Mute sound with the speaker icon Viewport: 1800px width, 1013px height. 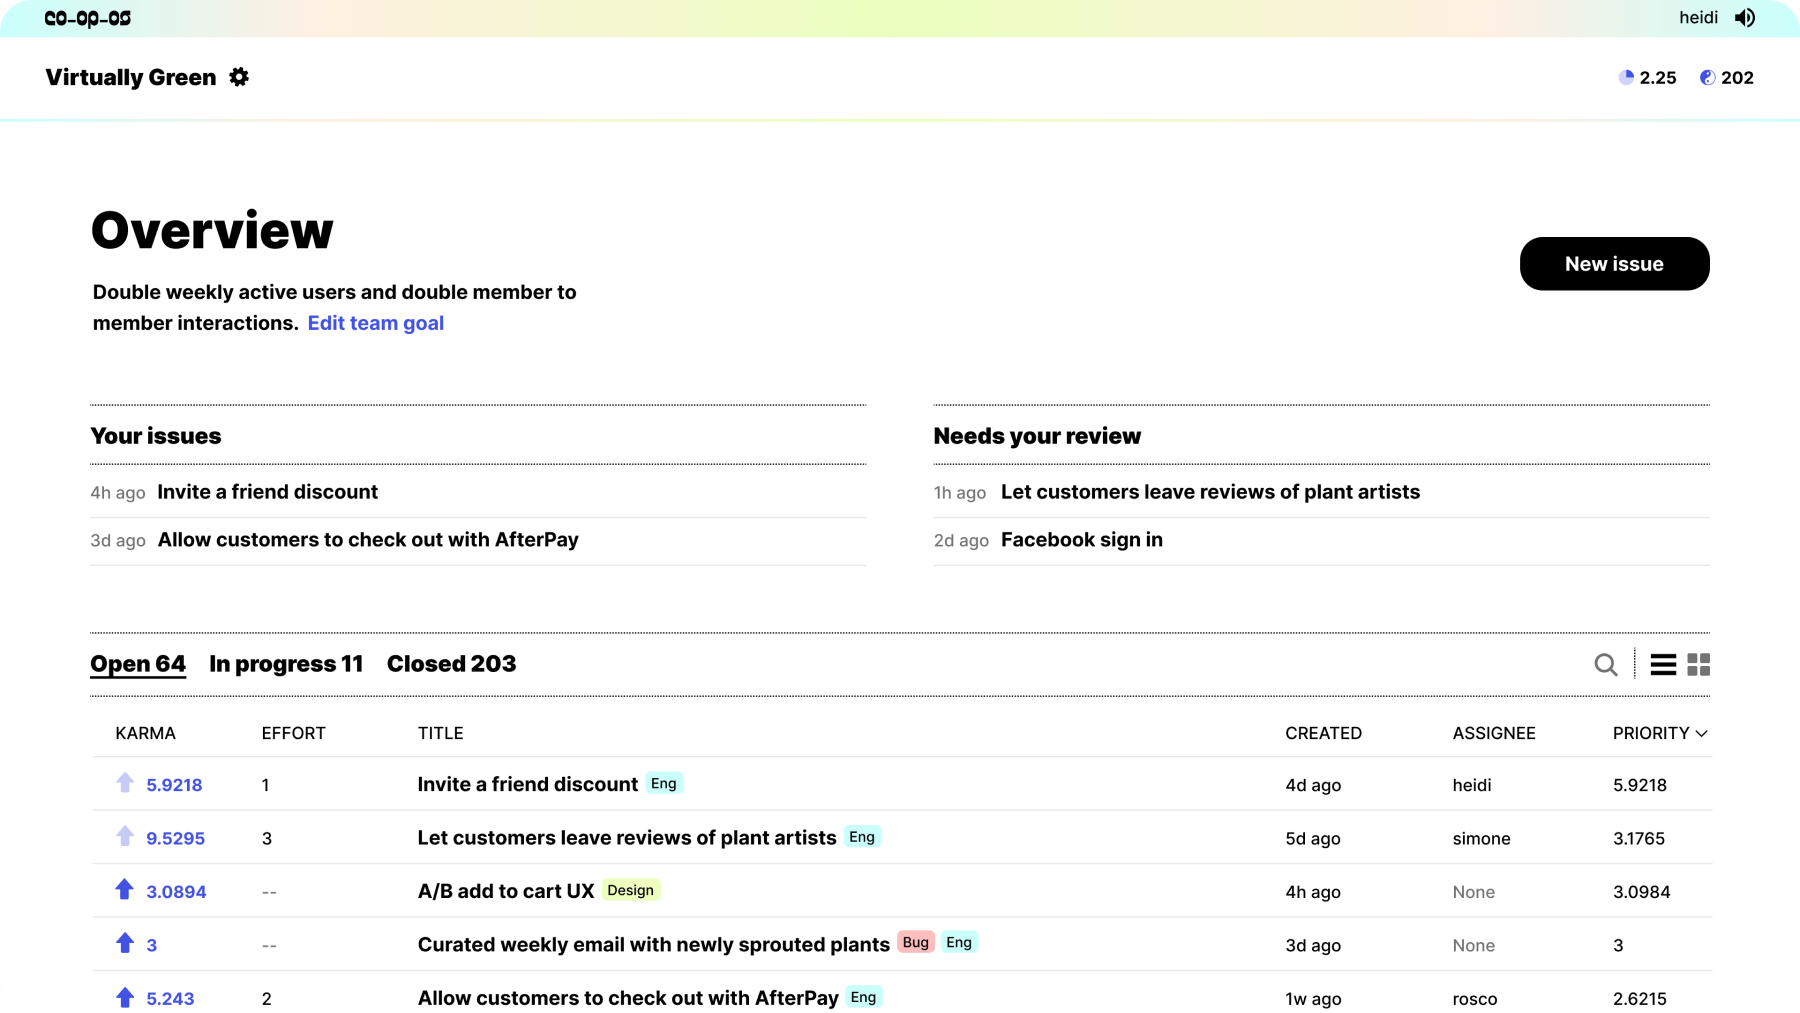point(1746,17)
